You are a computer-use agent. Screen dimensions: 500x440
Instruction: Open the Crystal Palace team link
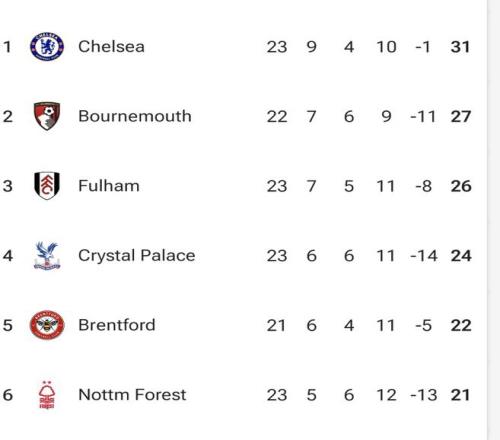tap(137, 256)
